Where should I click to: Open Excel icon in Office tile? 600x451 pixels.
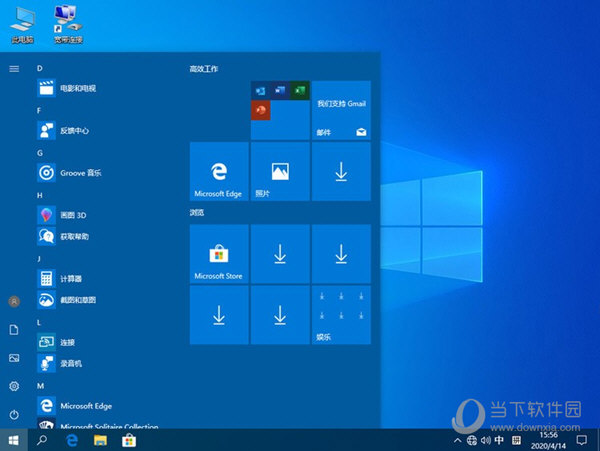300,91
